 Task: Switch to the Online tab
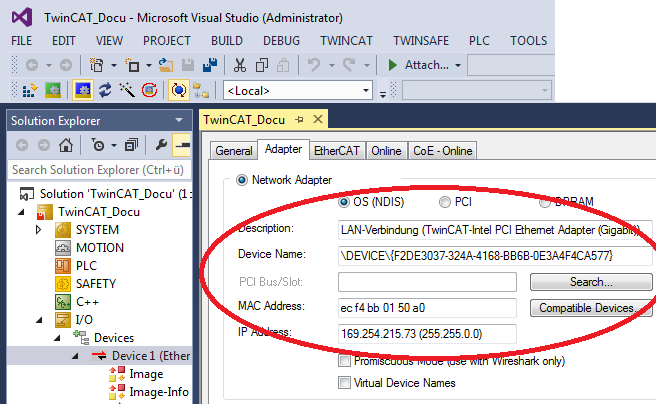[x=386, y=151]
